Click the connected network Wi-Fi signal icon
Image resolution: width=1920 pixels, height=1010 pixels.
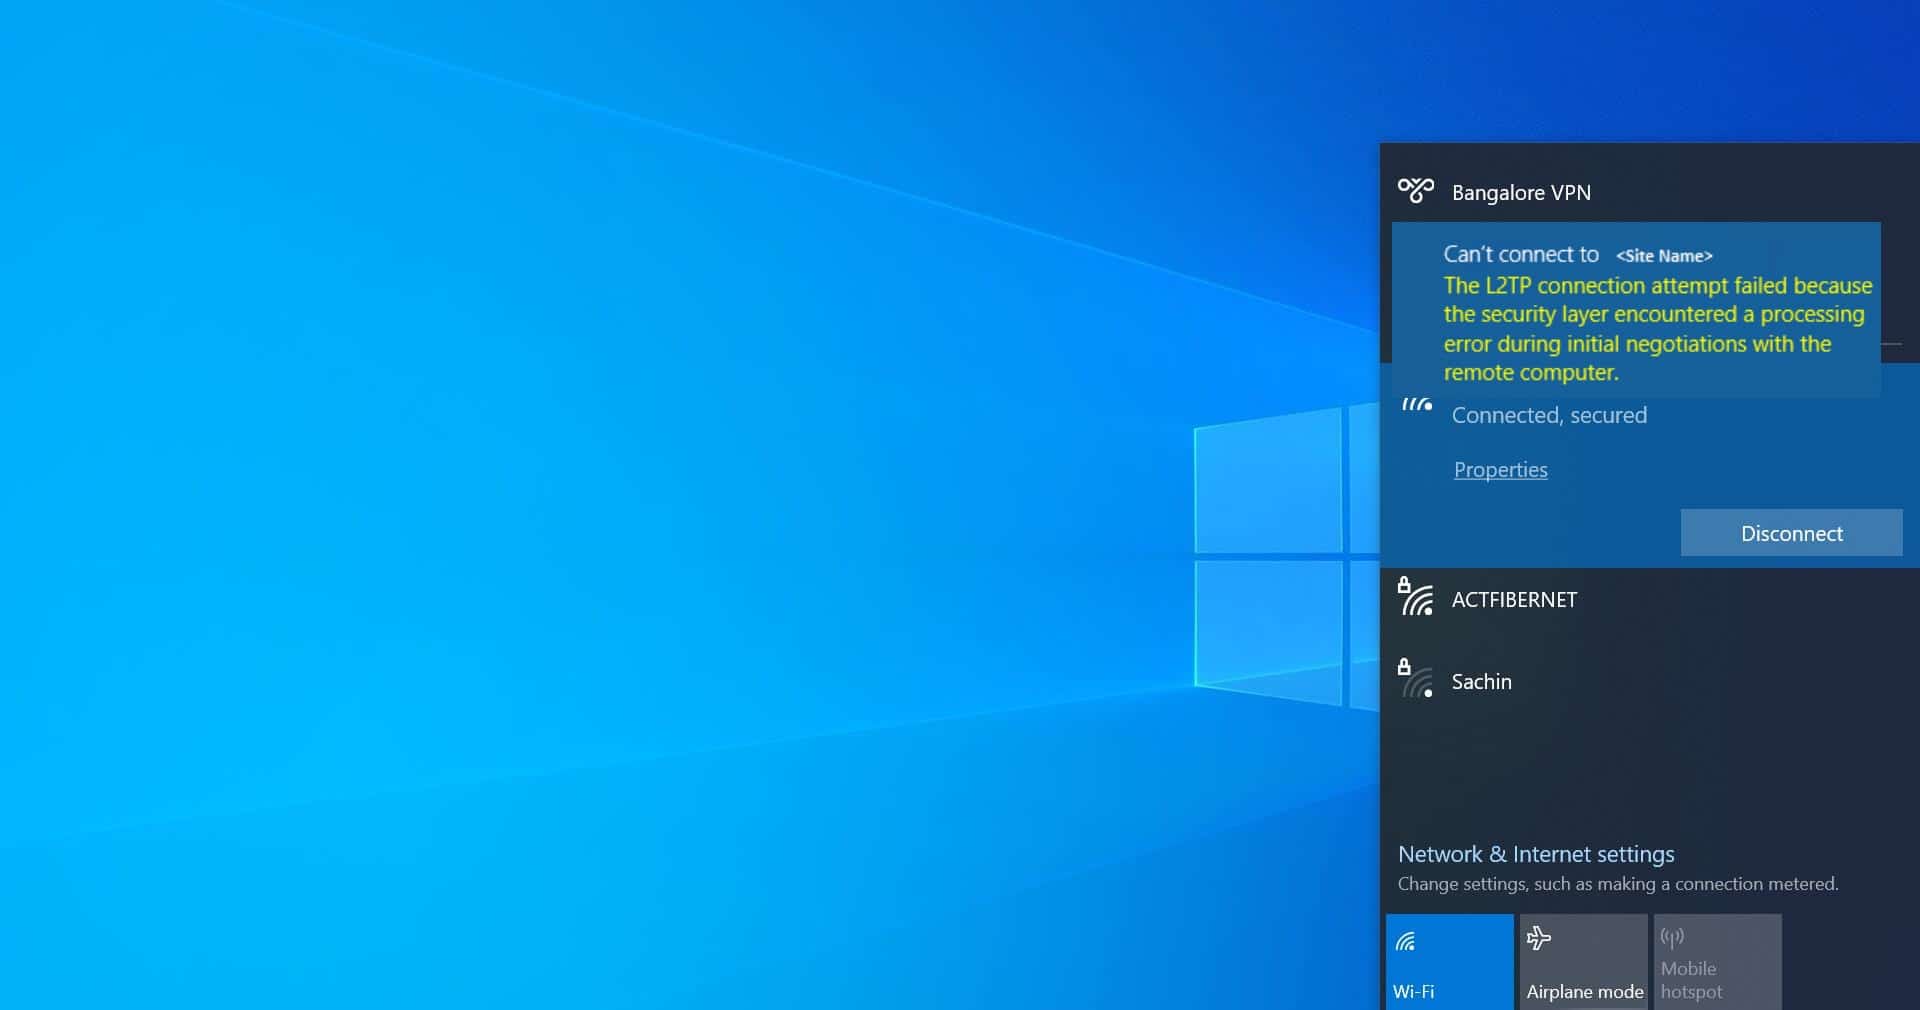pos(1416,405)
